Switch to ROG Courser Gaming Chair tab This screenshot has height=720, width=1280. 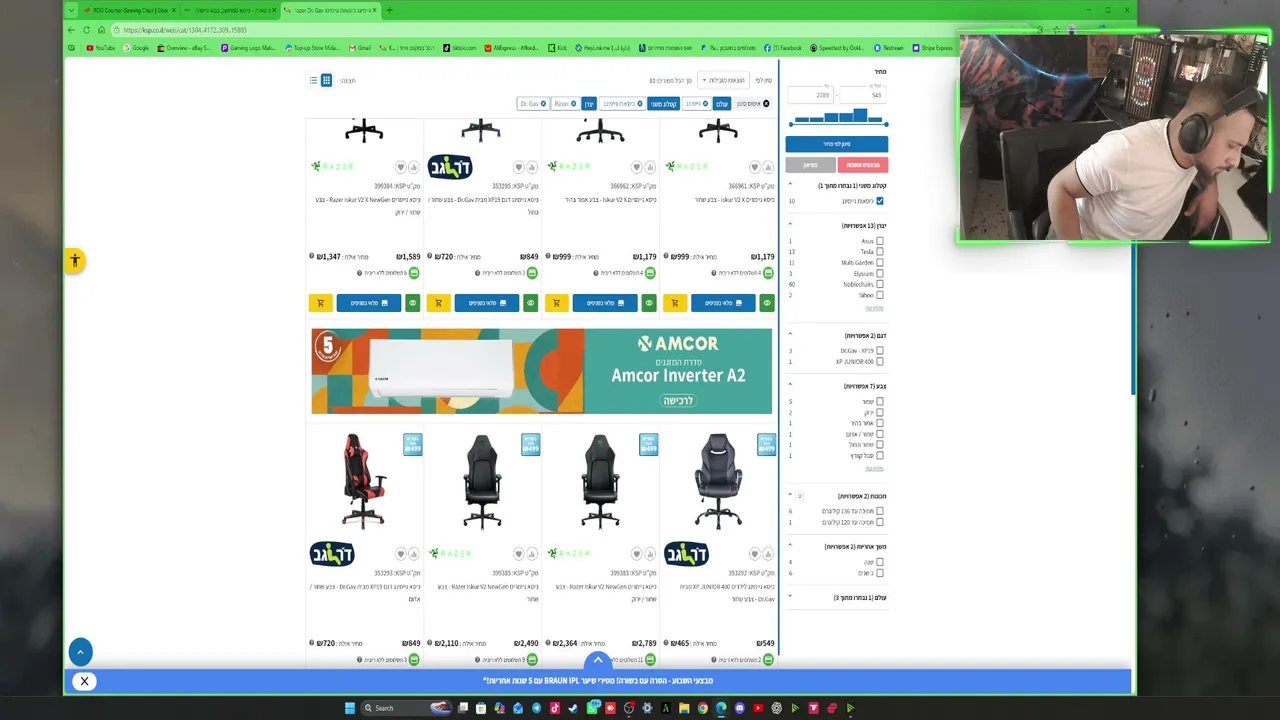pyautogui.click(x=129, y=10)
